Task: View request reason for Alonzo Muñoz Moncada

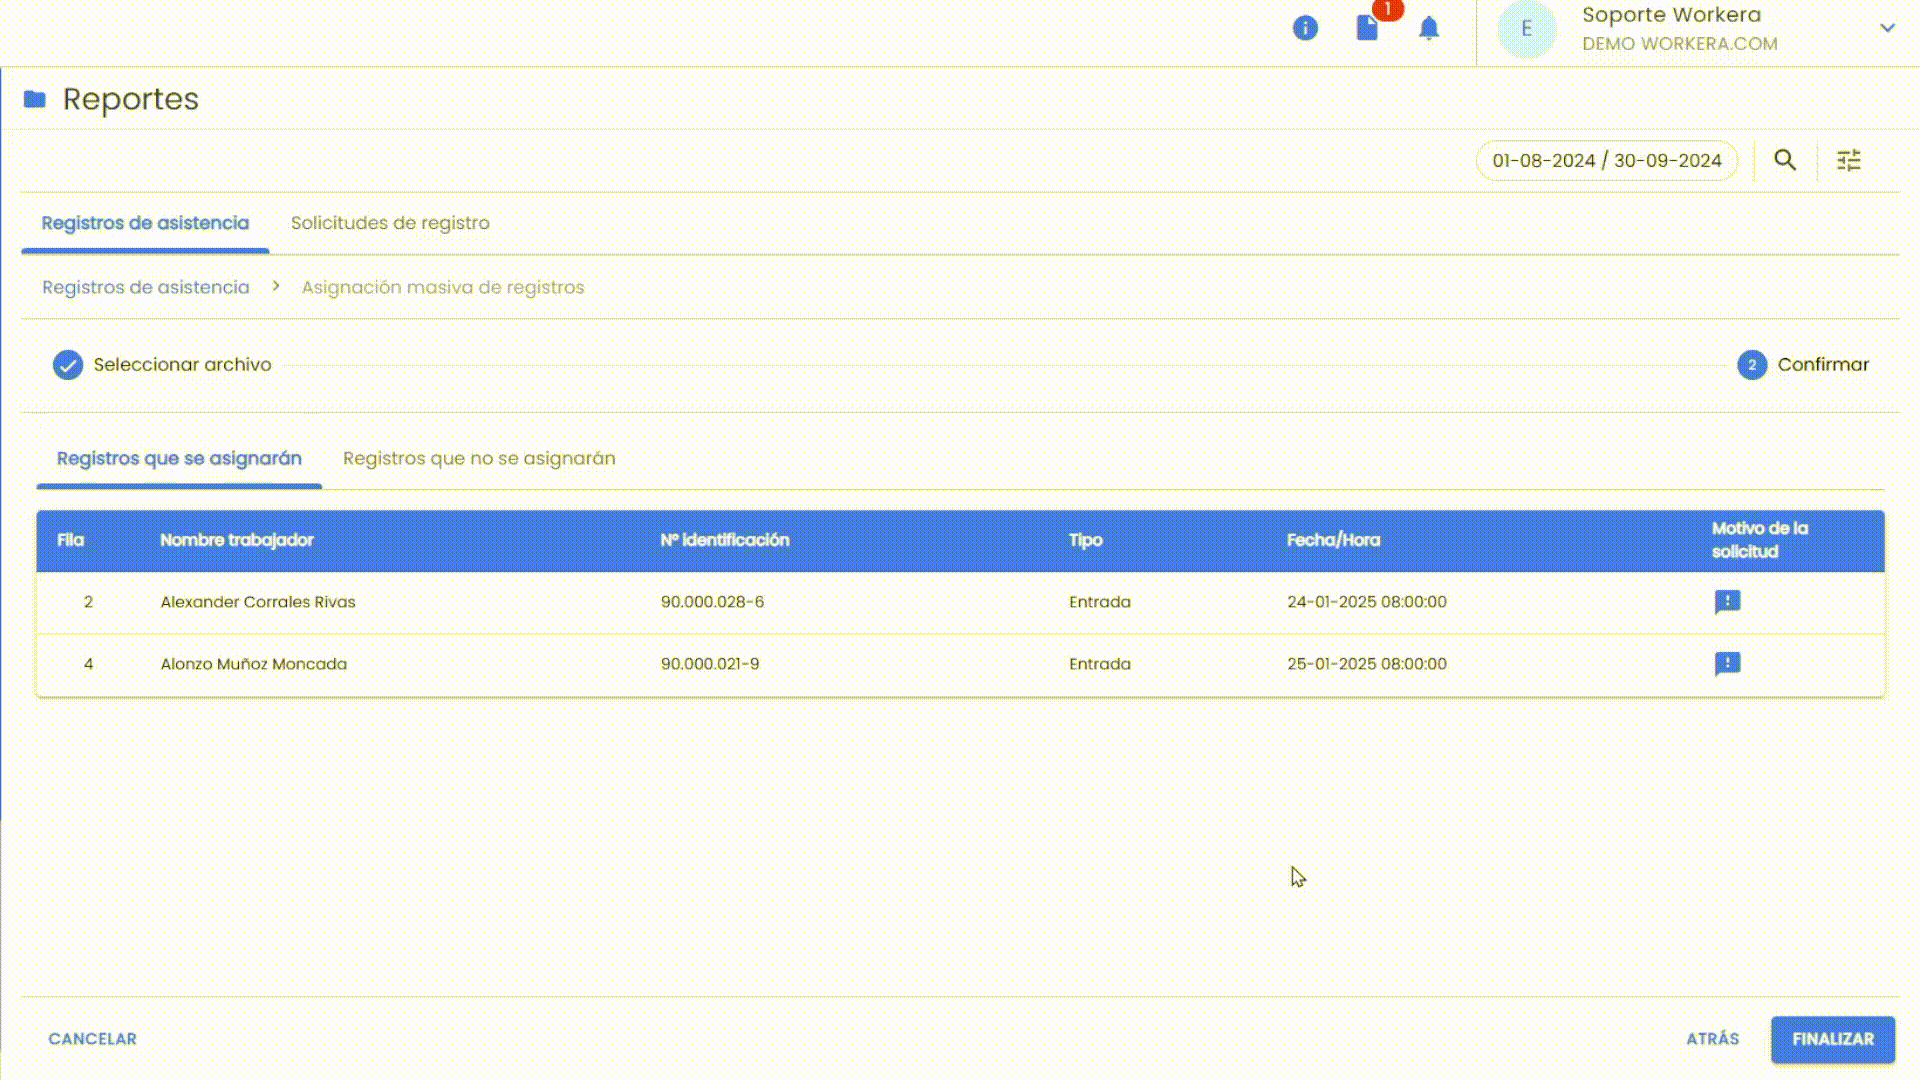Action: pyautogui.click(x=1727, y=664)
